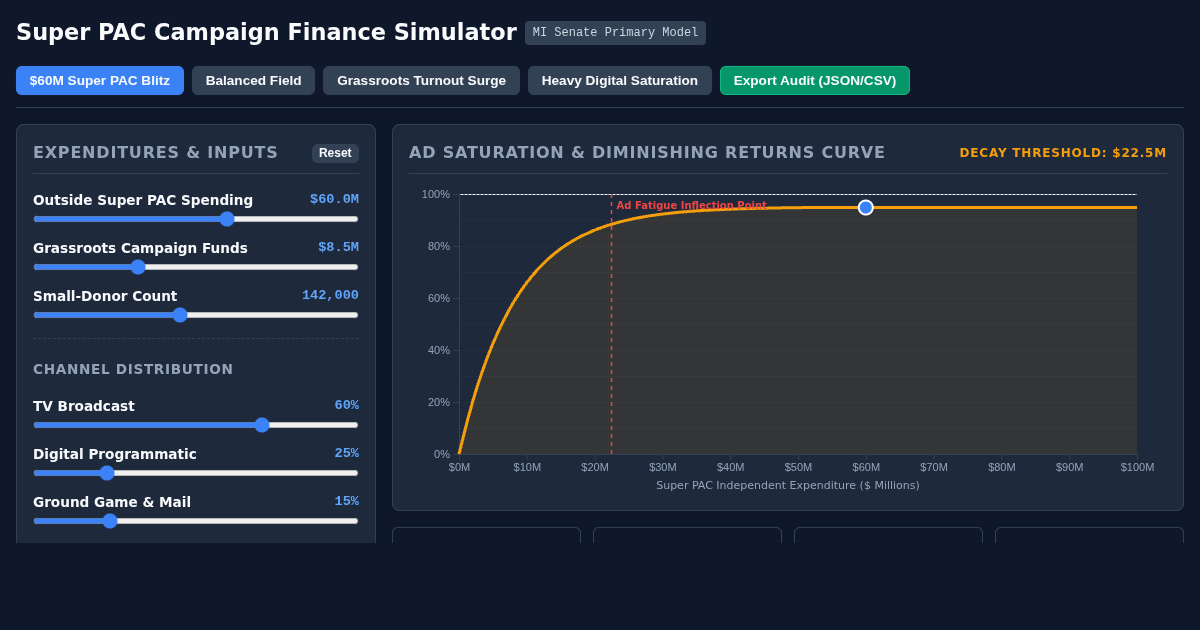
Task: Click the Channel Distribution heading
Action: (x=133, y=369)
